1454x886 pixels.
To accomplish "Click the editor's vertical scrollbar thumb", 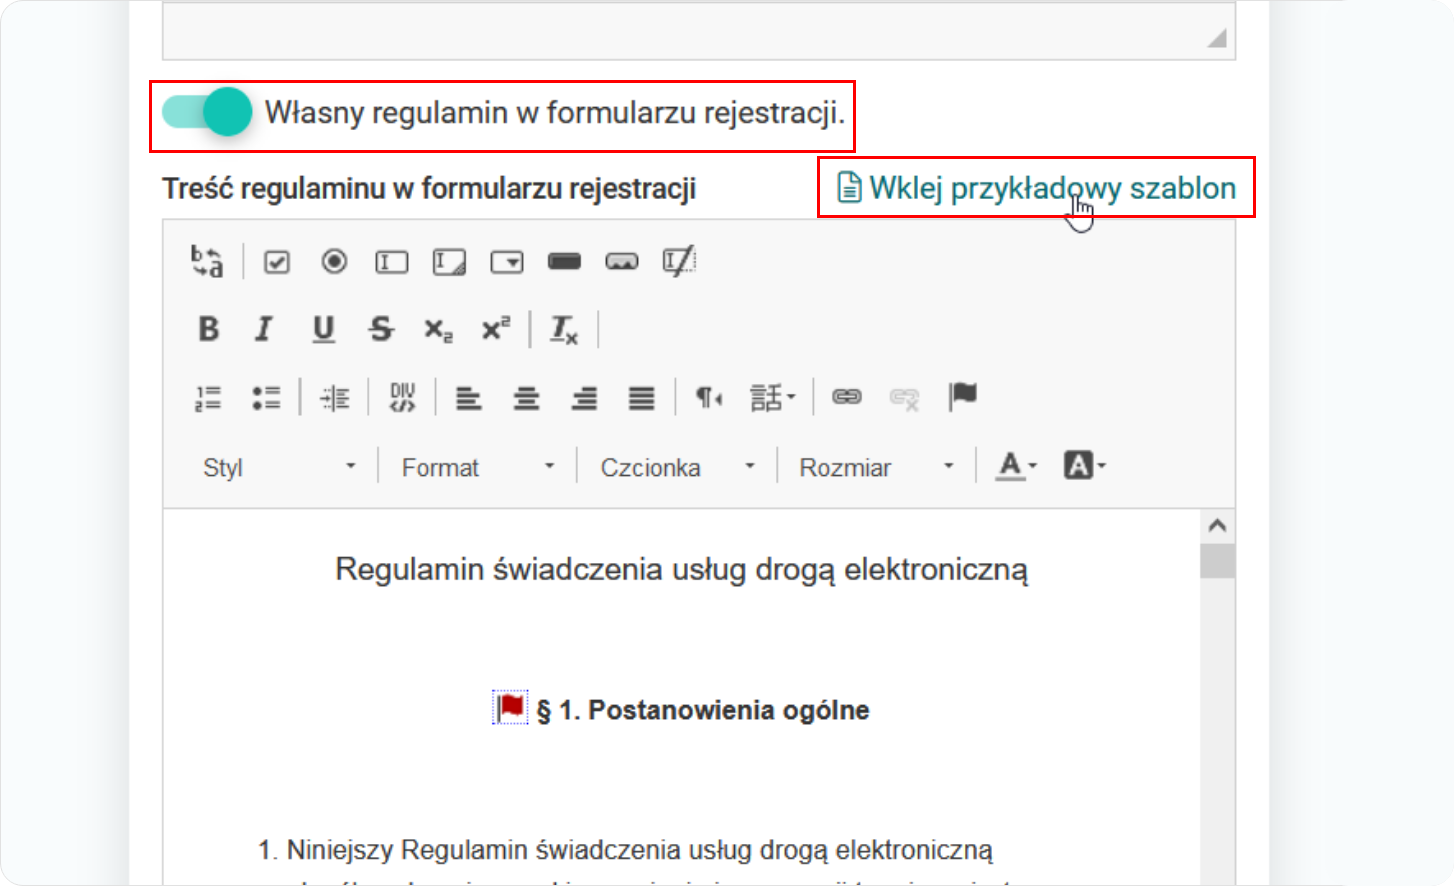I will point(1217,561).
